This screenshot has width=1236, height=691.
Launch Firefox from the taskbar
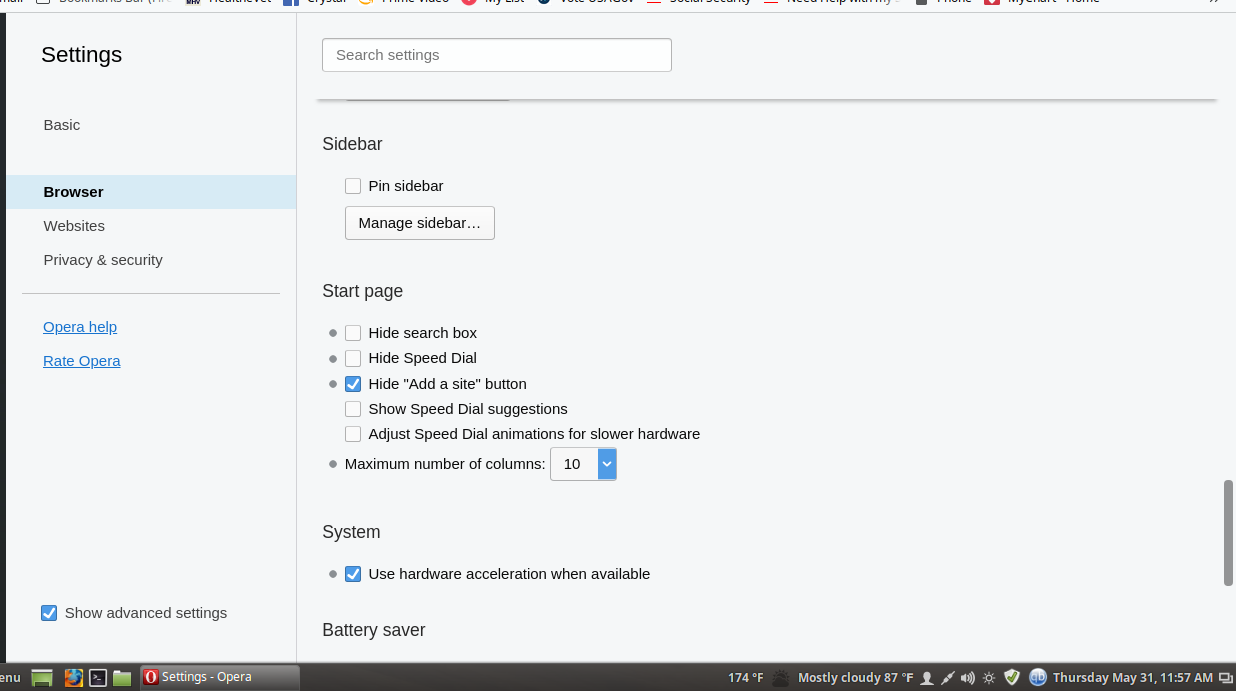pyautogui.click(x=73, y=678)
